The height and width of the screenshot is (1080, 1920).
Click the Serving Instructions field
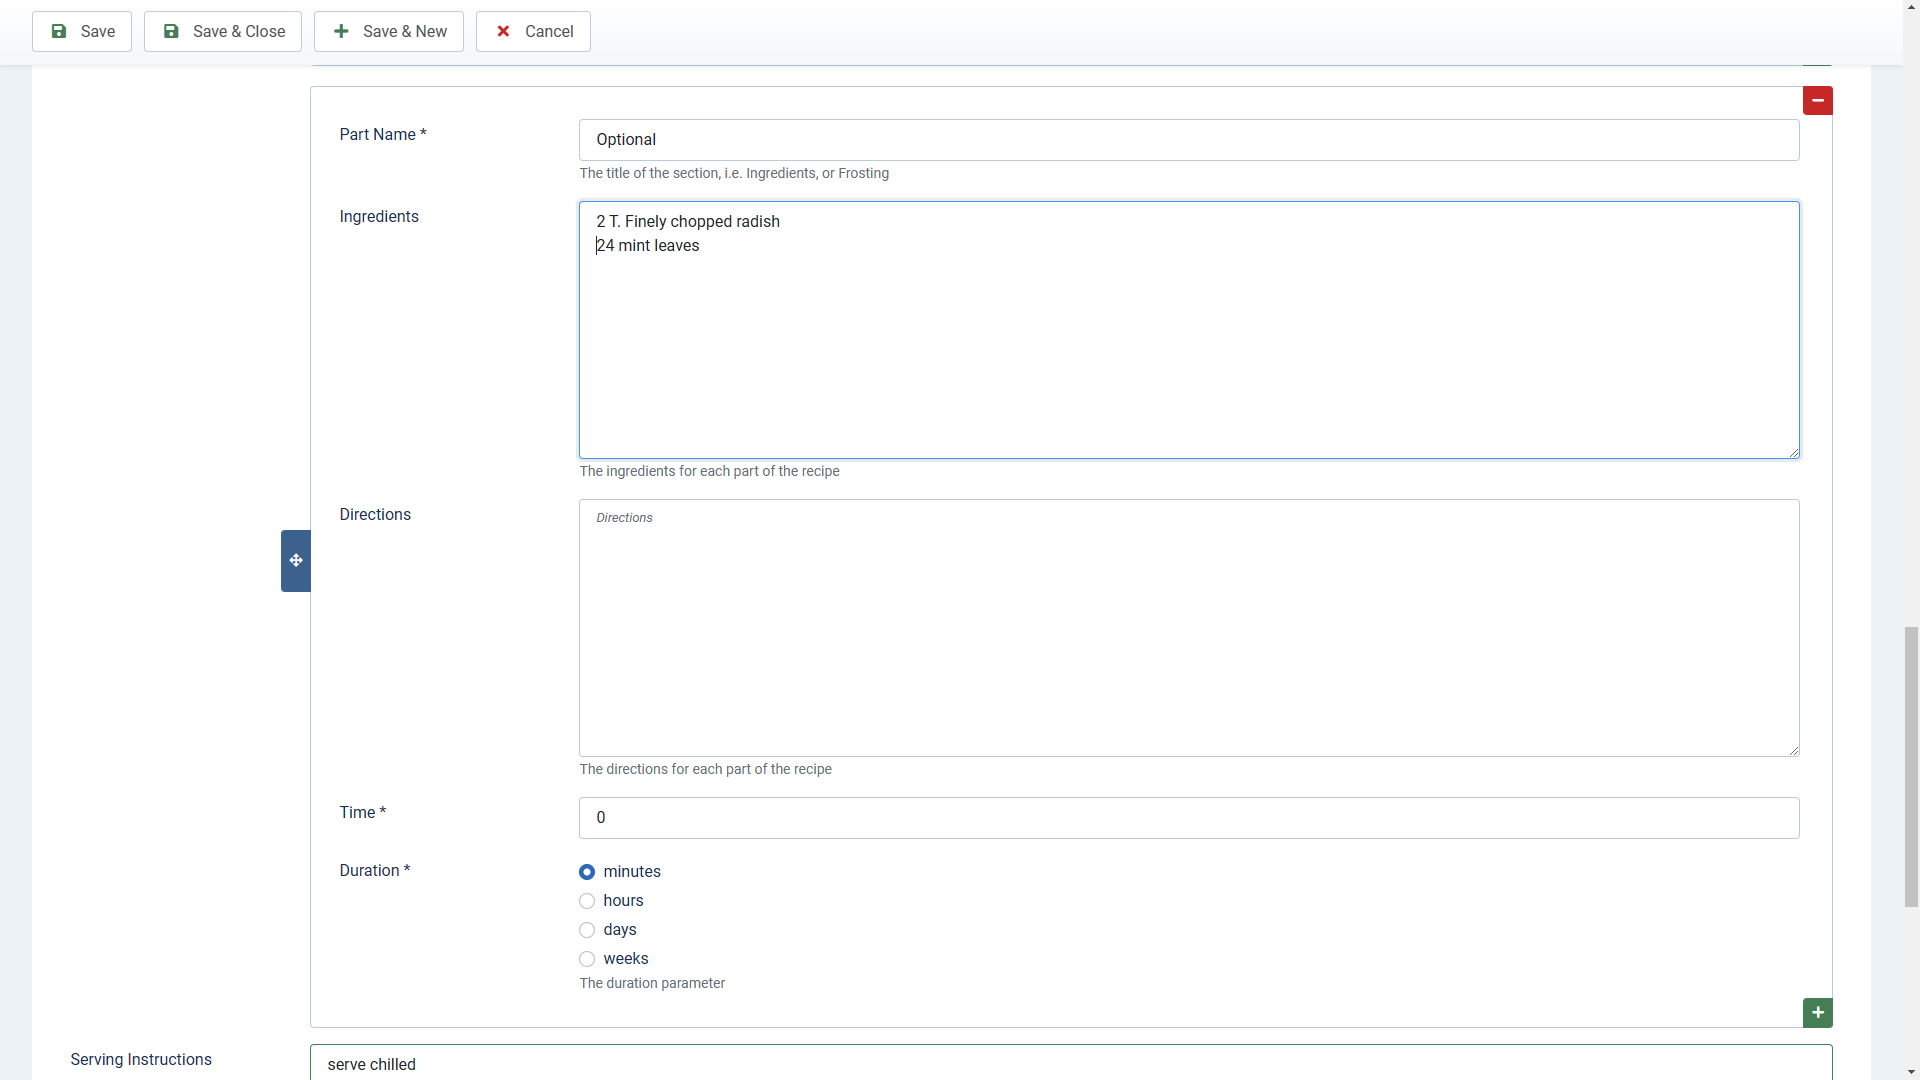[1070, 1064]
